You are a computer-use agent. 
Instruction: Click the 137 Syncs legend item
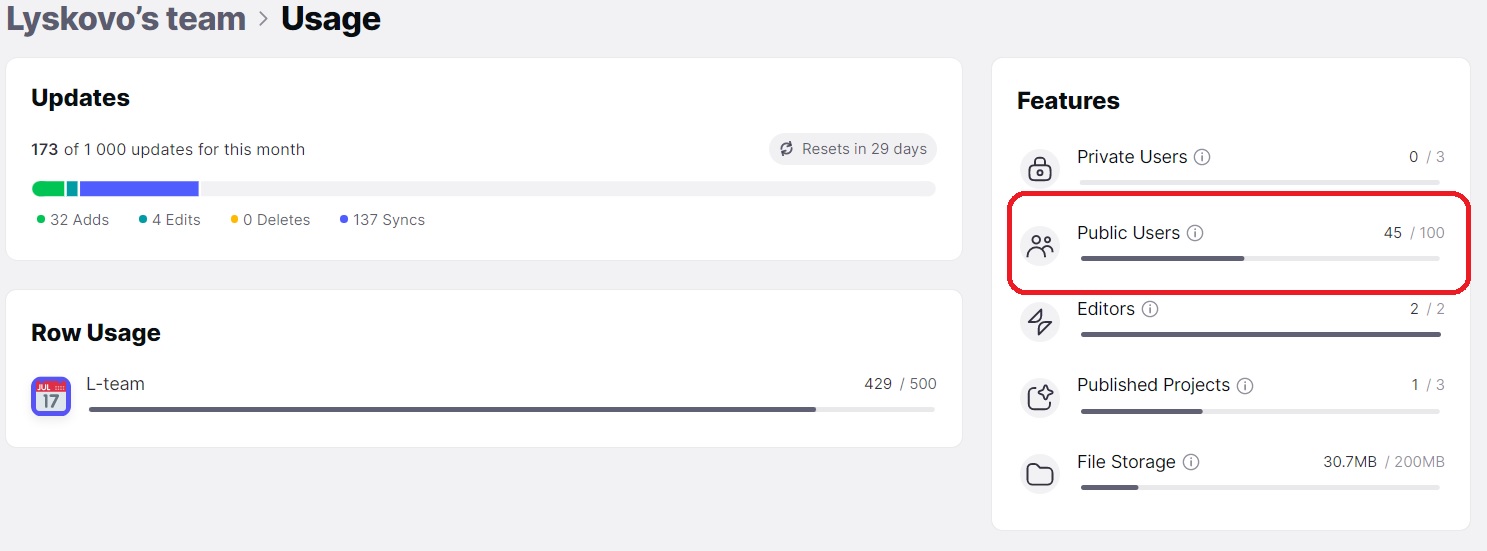coord(382,220)
